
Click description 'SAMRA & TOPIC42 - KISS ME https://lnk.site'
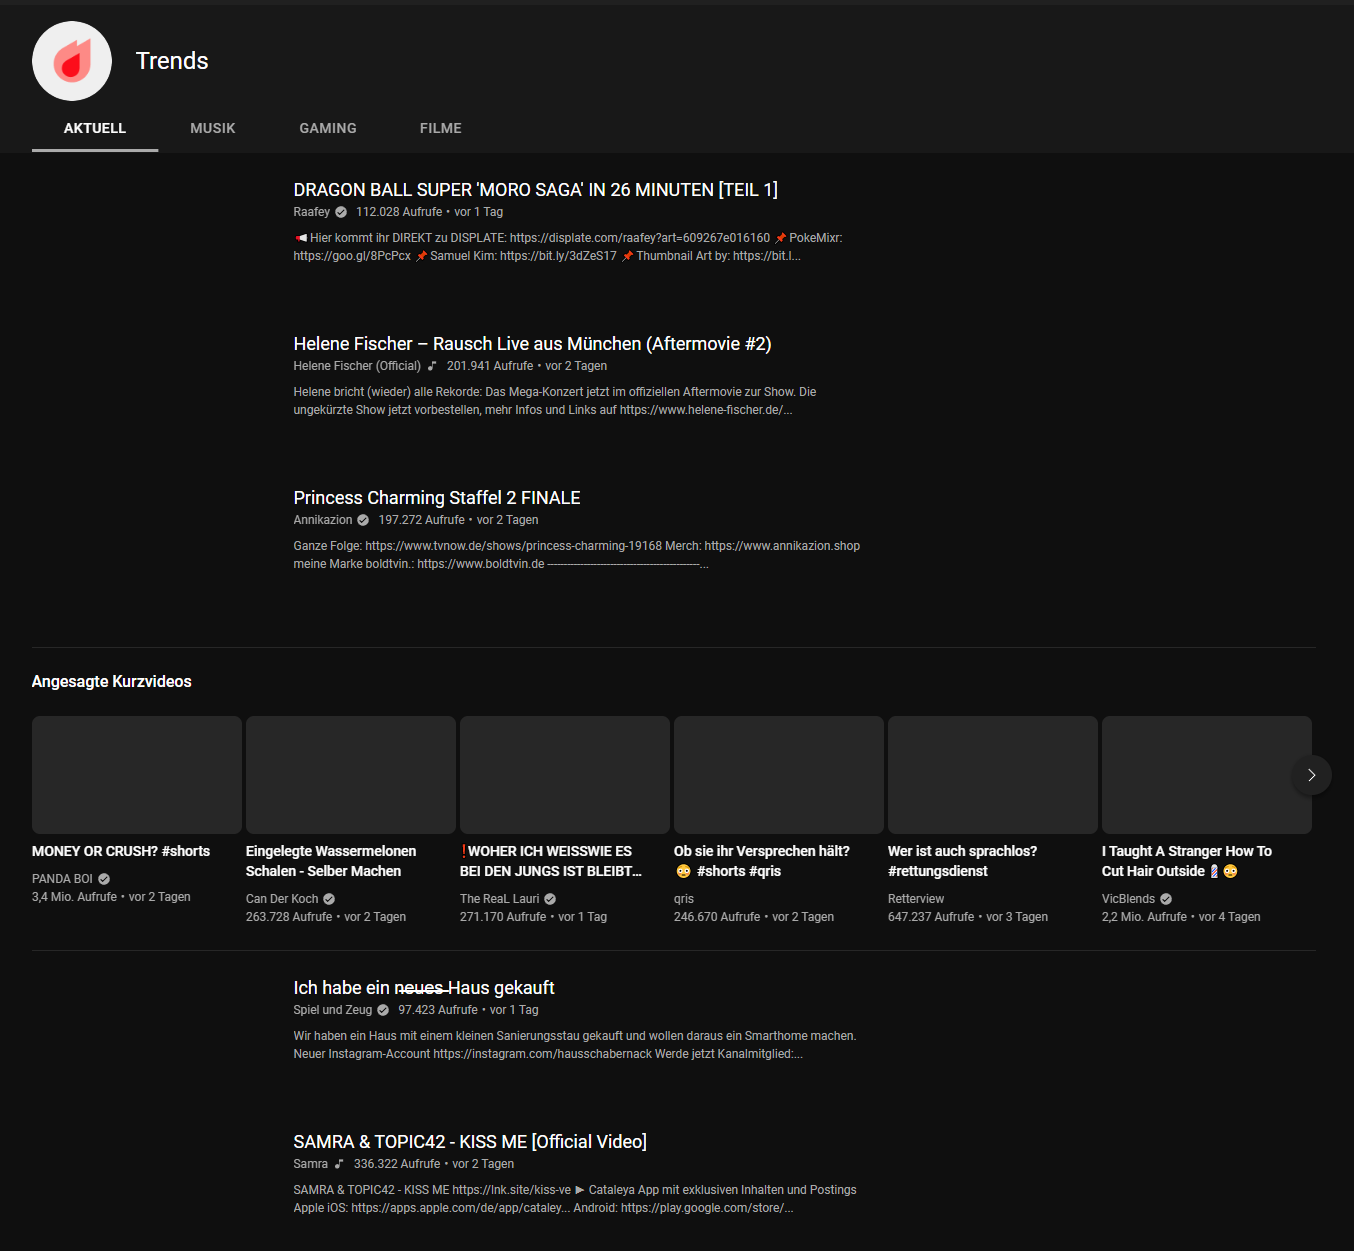click(575, 1199)
